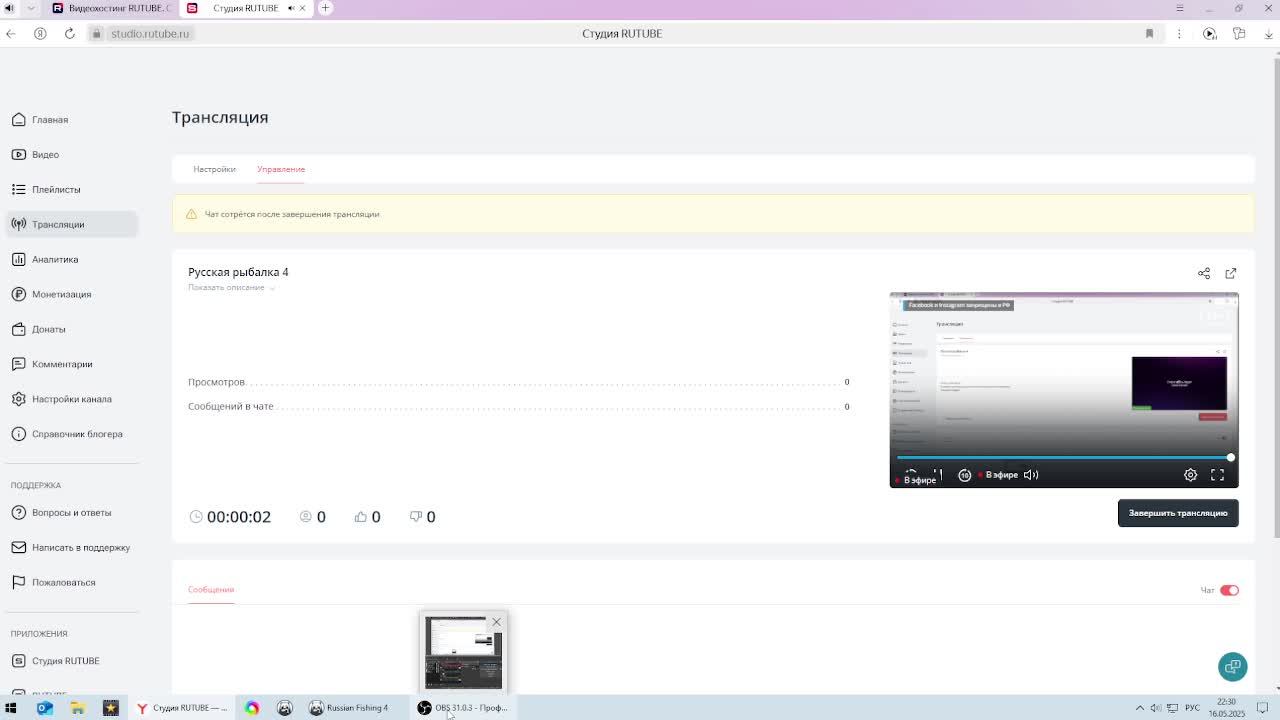The width and height of the screenshot is (1280, 720).
Task: Go back in browser
Action: 11,34
